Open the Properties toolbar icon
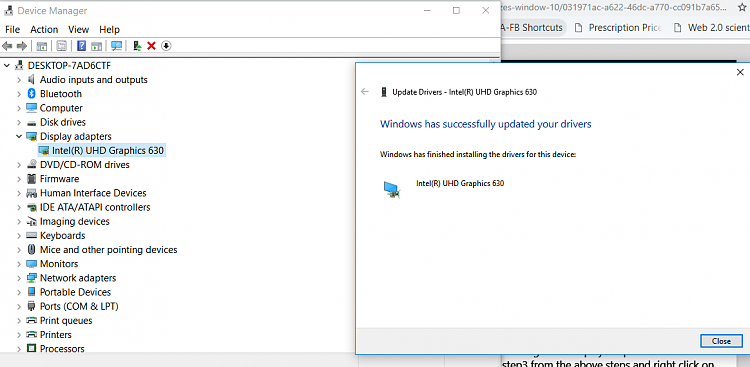This screenshot has width=750, height=367. pyautogui.click(x=62, y=46)
